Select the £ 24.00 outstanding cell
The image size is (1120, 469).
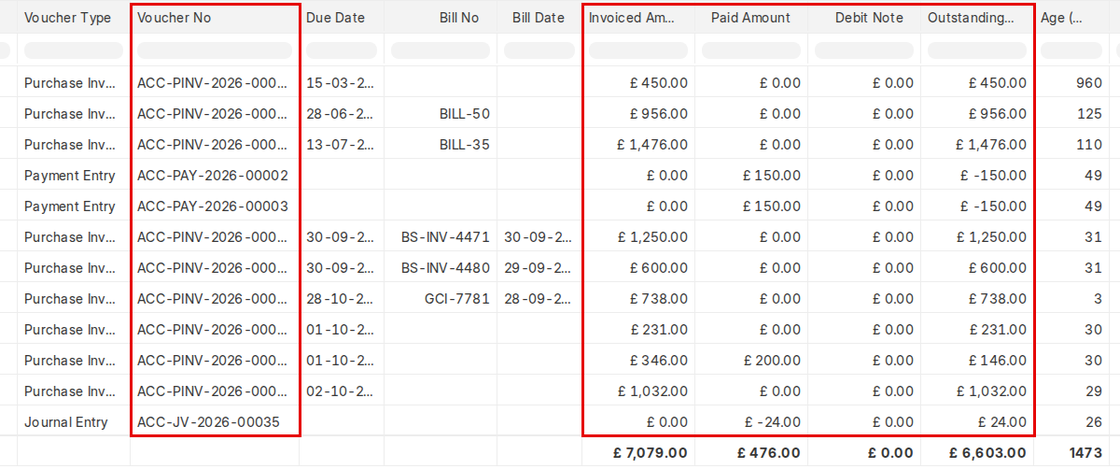point(977,422)
